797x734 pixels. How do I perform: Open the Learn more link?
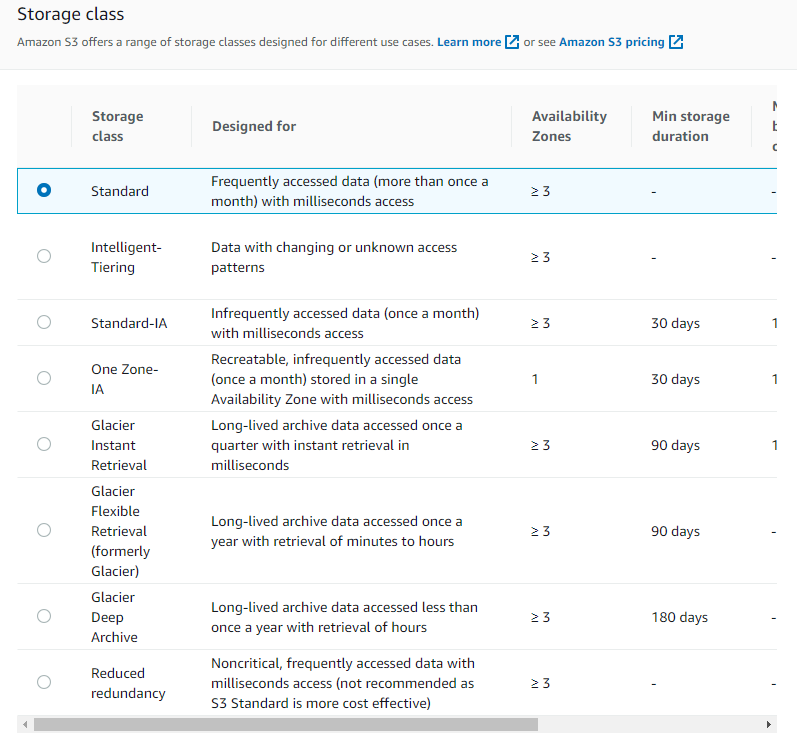point(469,42)
